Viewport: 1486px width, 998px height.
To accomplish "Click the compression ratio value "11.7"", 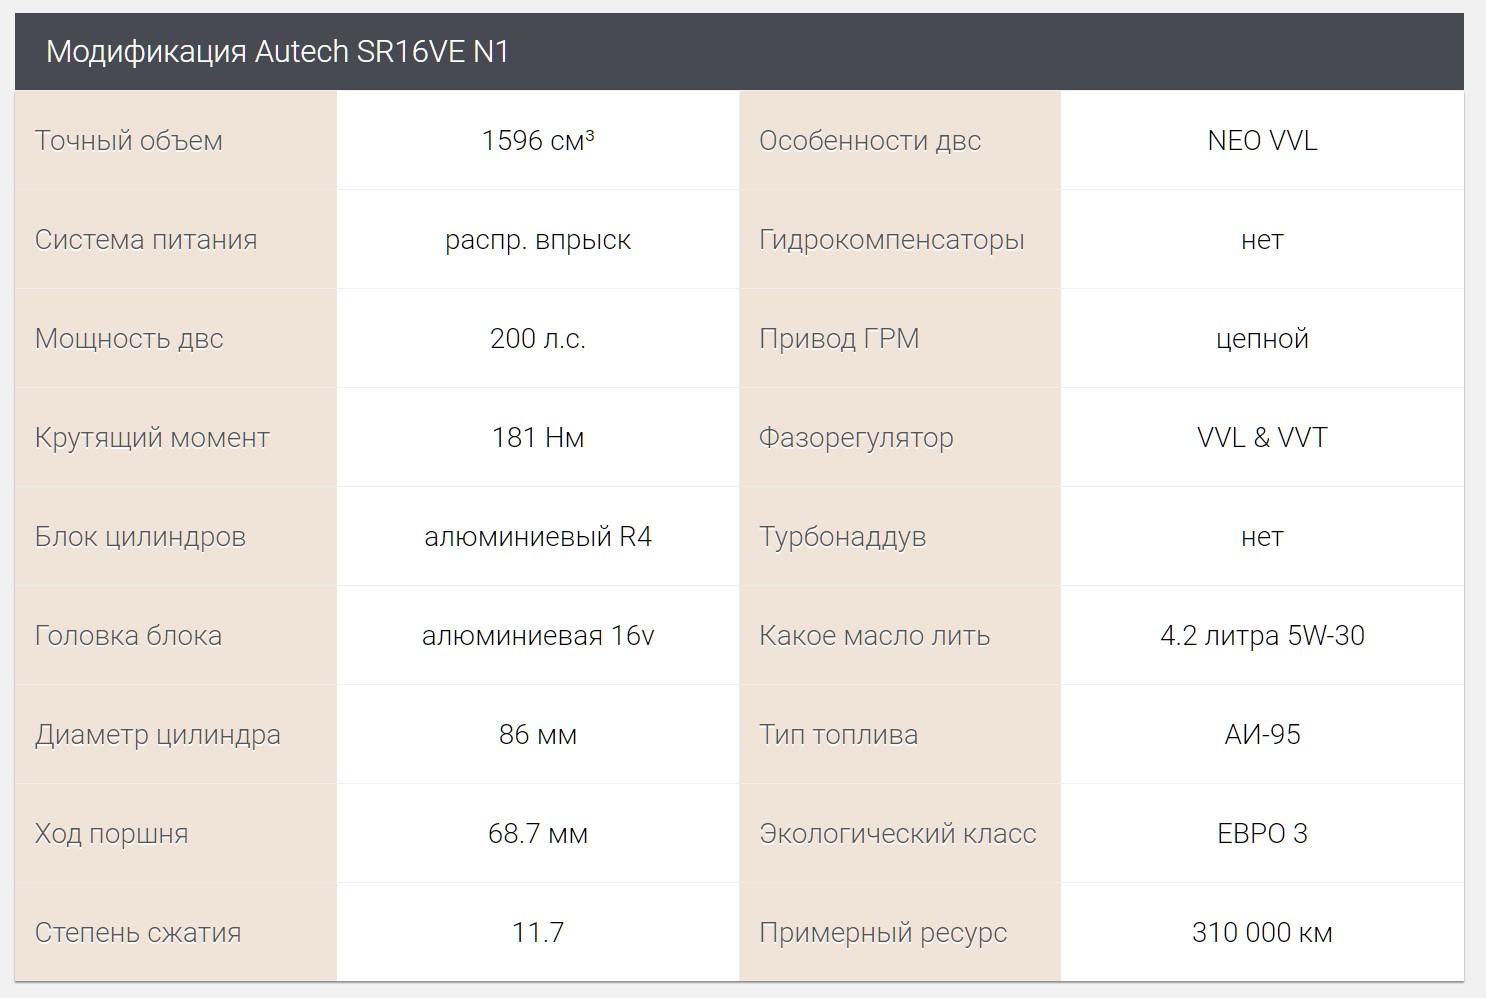I will 538,932.
